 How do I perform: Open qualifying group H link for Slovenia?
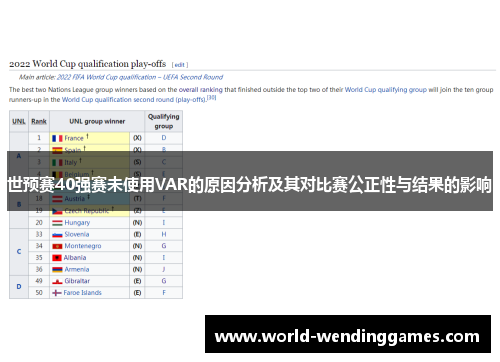pyautogui.click(x=164, y=234)
